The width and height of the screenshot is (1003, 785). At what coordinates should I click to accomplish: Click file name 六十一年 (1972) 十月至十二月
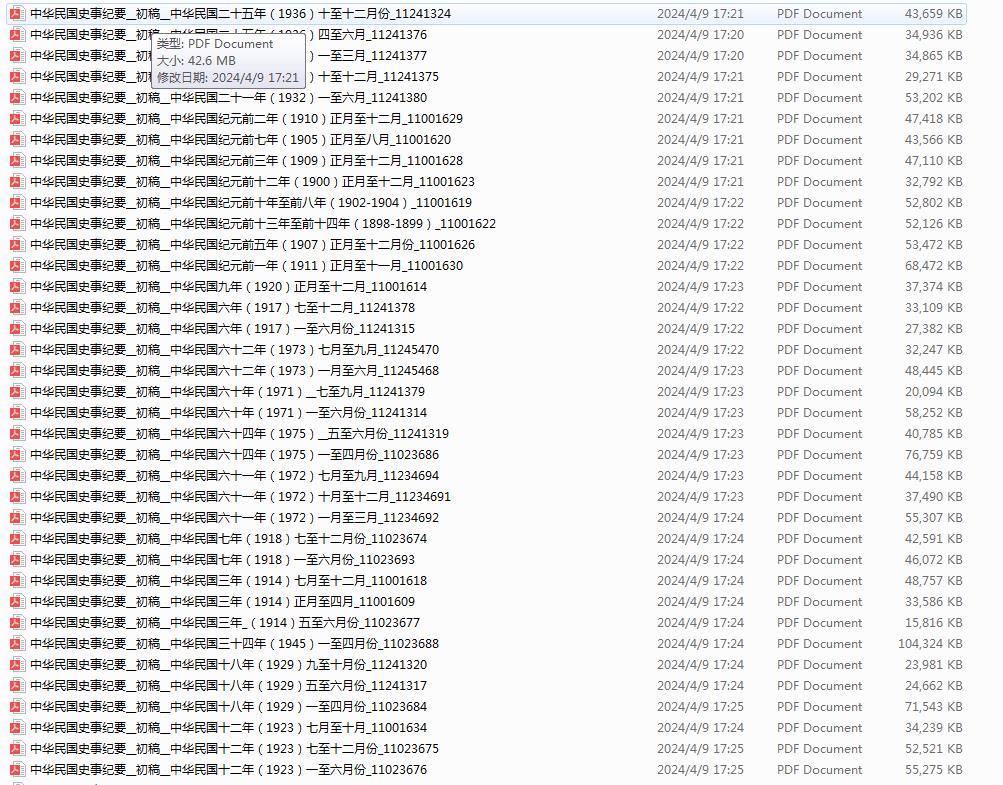click(240, 497)
